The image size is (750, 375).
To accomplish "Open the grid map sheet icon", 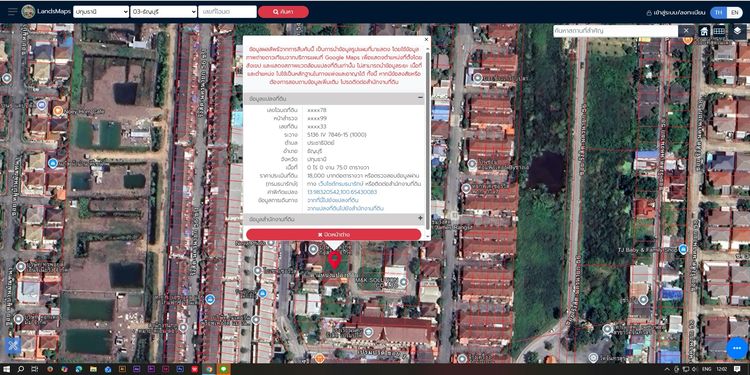I will coord(719,31).
